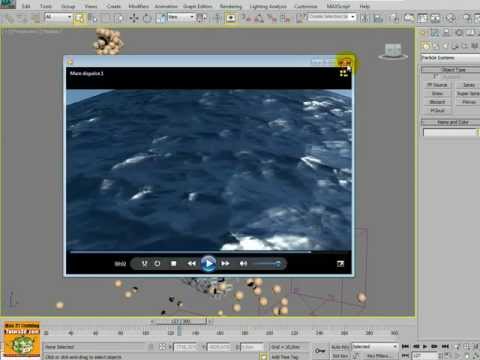Image resolution: width=480 pixels, height=360 pixels.
Task: Select Cameras category in Create panel
Action: click(455, 46)
